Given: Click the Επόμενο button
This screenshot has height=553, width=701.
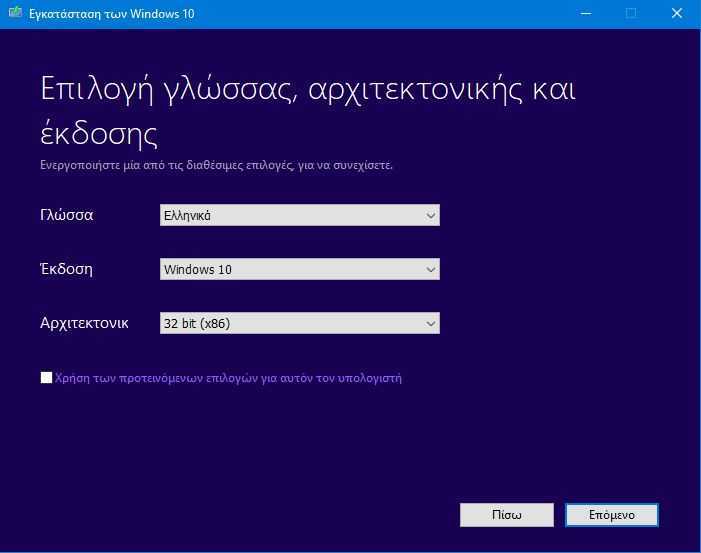Looking at the screenshot, I should [x=612, y=515].
